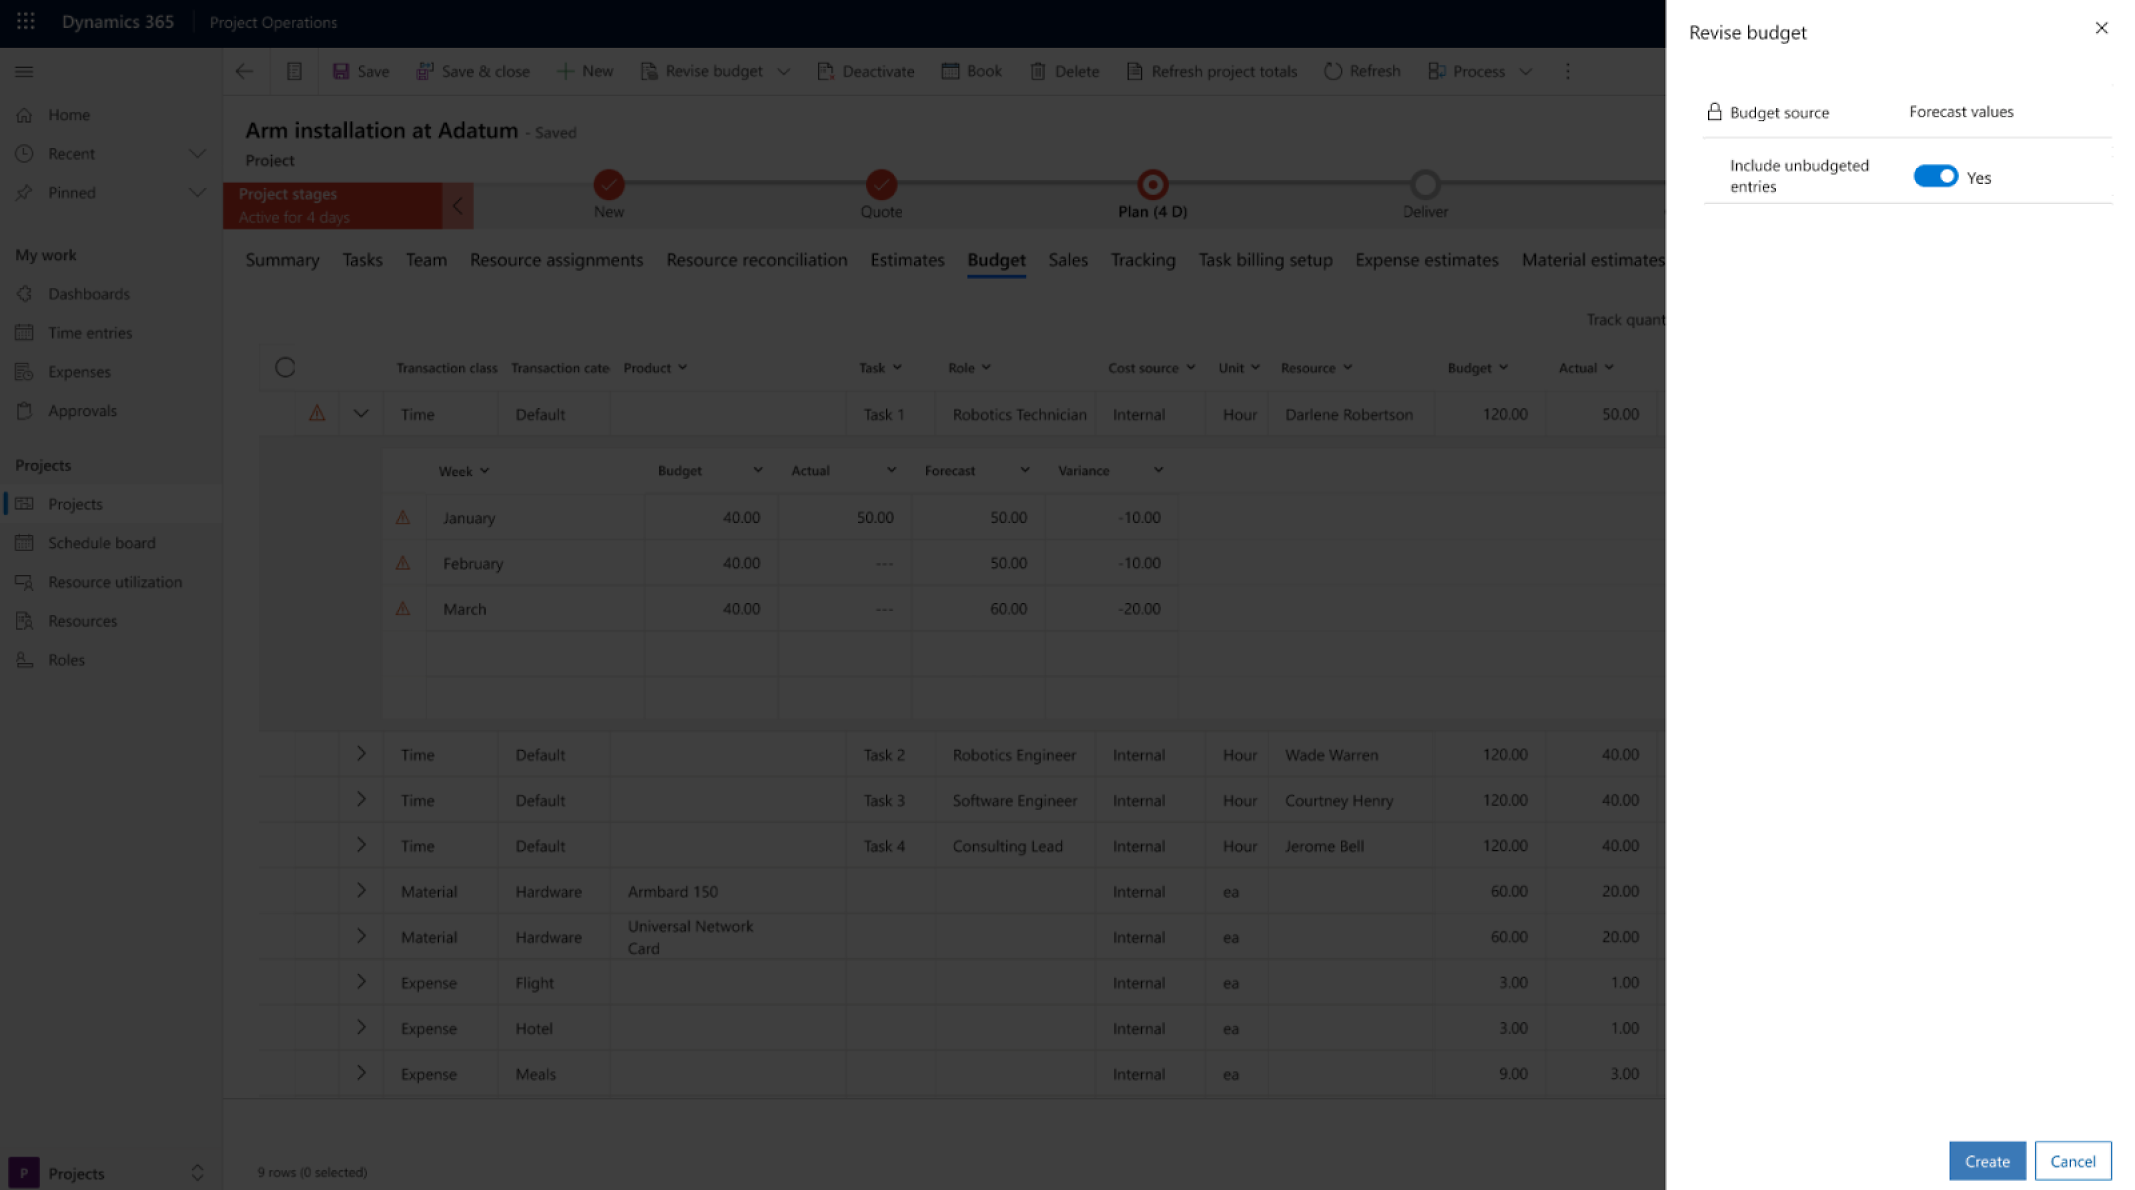Switch to the Summary tab
The width and height of the screenshot is (2135, 1190).
pyautogui.click(x=282, y=260)
